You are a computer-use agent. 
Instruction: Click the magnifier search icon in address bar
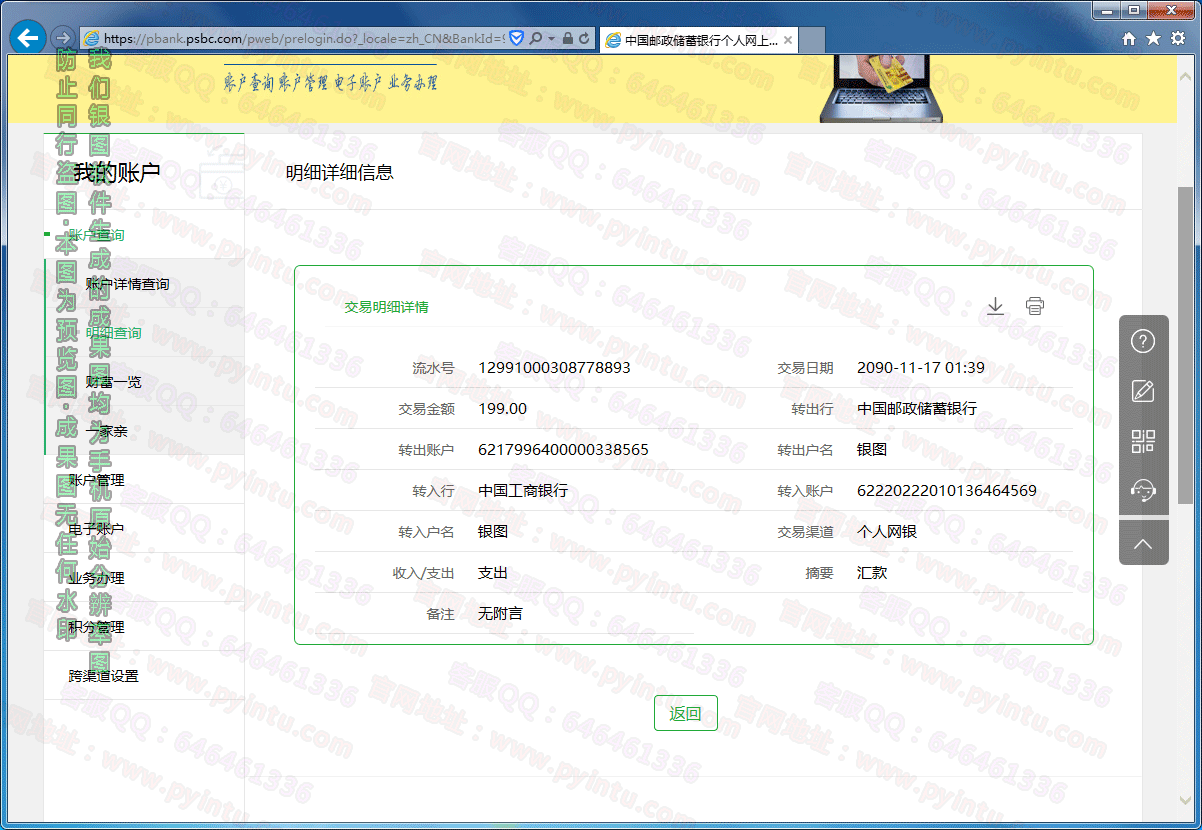536,38
